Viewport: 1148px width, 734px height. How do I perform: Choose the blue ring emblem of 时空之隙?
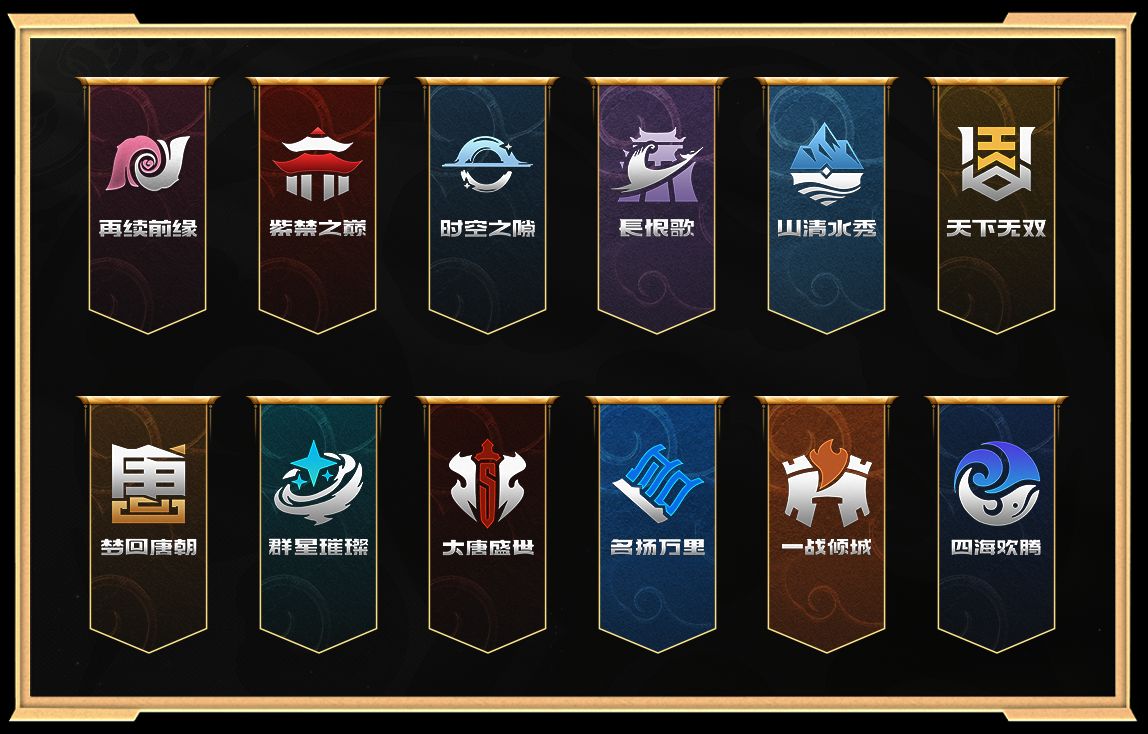click(x=487, y=164)
